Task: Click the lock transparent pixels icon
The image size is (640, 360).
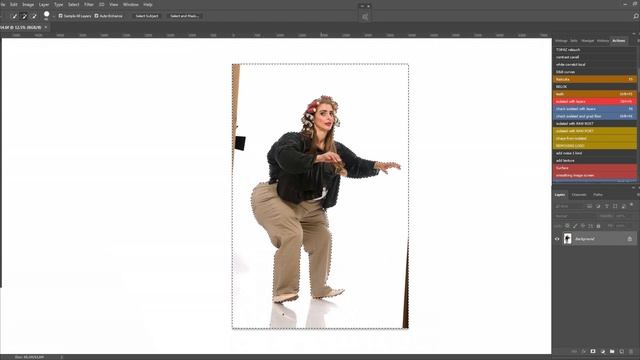Action: coord(567,226)
